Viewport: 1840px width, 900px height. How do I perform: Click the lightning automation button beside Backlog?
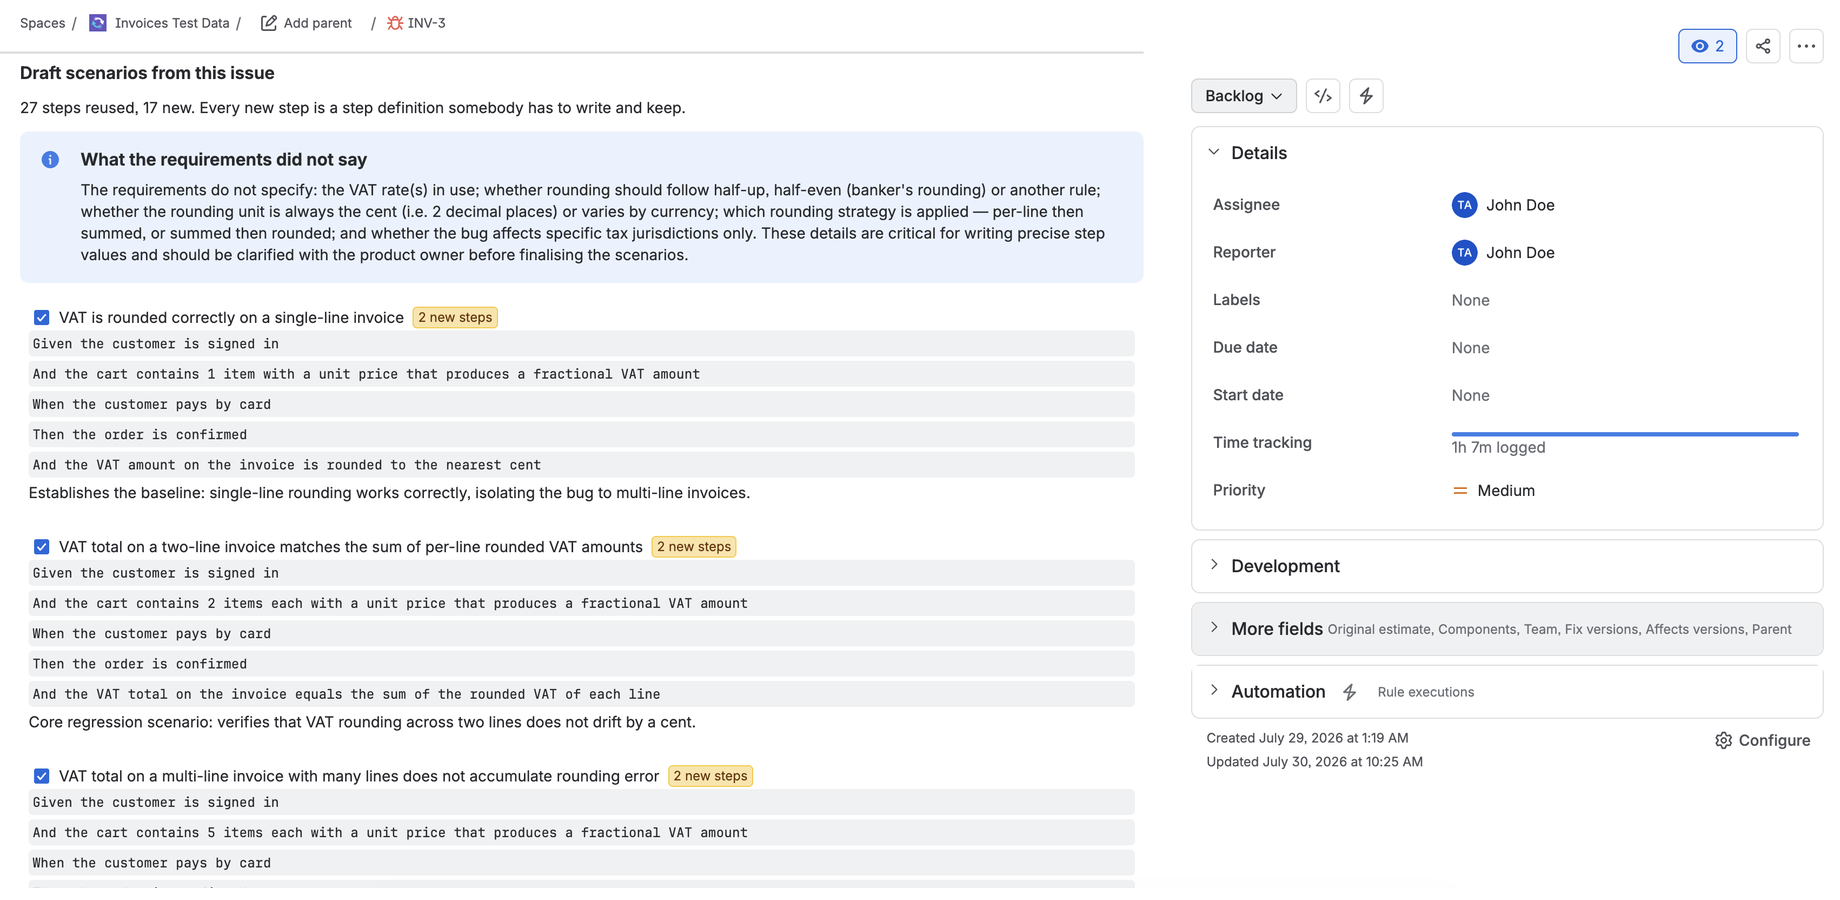click(x=1366, y=96)
